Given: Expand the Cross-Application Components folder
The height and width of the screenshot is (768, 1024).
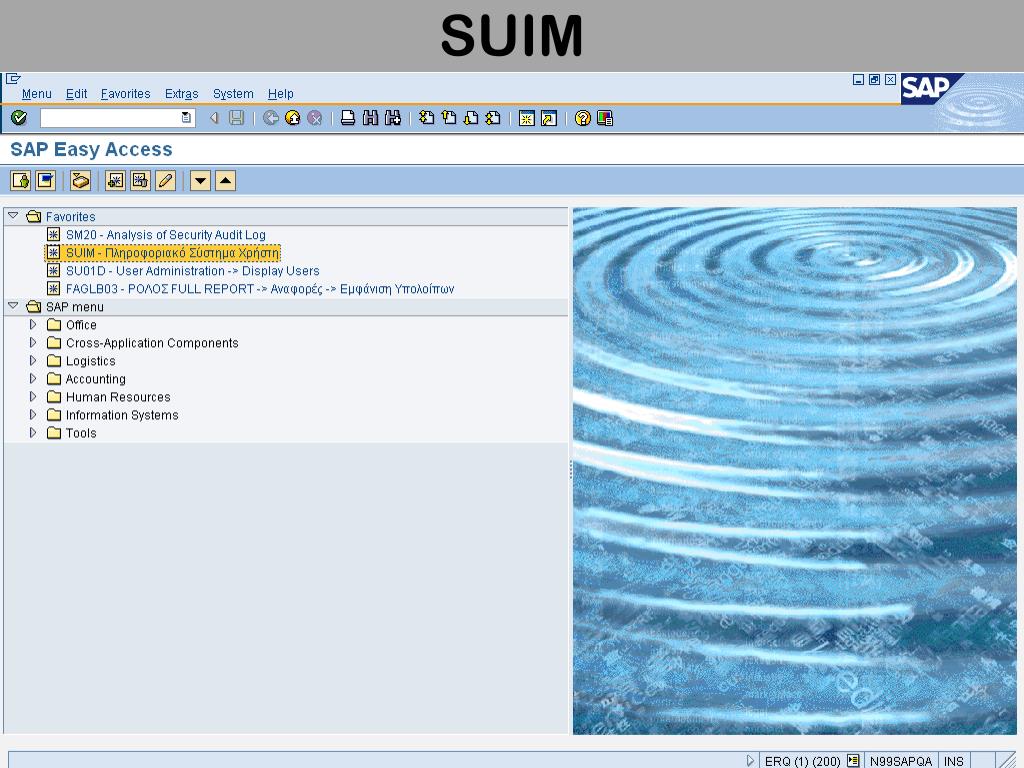Looking at the screenshot, I should [33, 342].
